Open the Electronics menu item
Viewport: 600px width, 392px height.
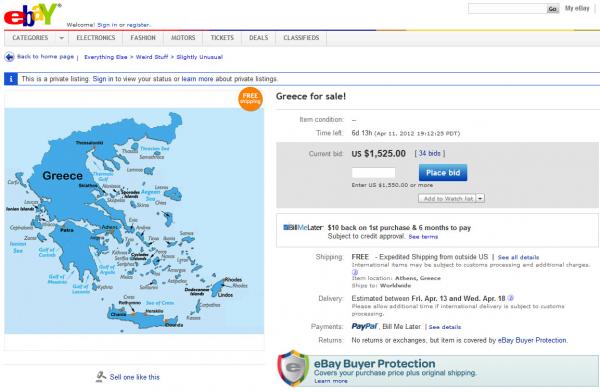96,38
